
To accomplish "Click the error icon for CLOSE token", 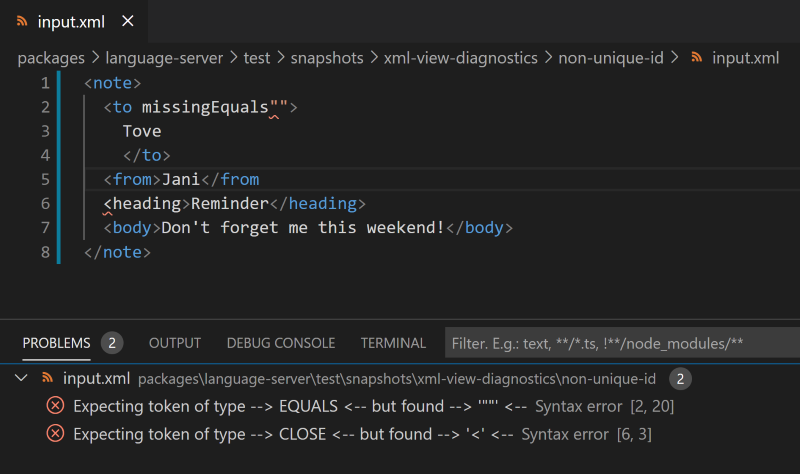I will click(x=56, y=434).
